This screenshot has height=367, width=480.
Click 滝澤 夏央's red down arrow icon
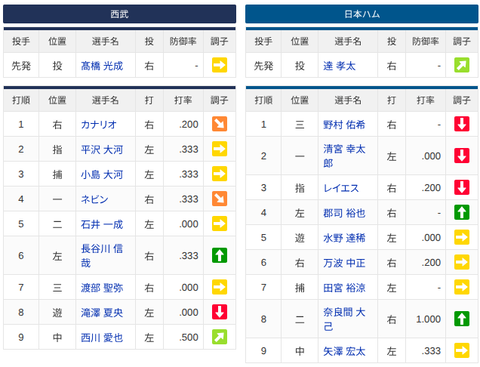click(219, 312)
